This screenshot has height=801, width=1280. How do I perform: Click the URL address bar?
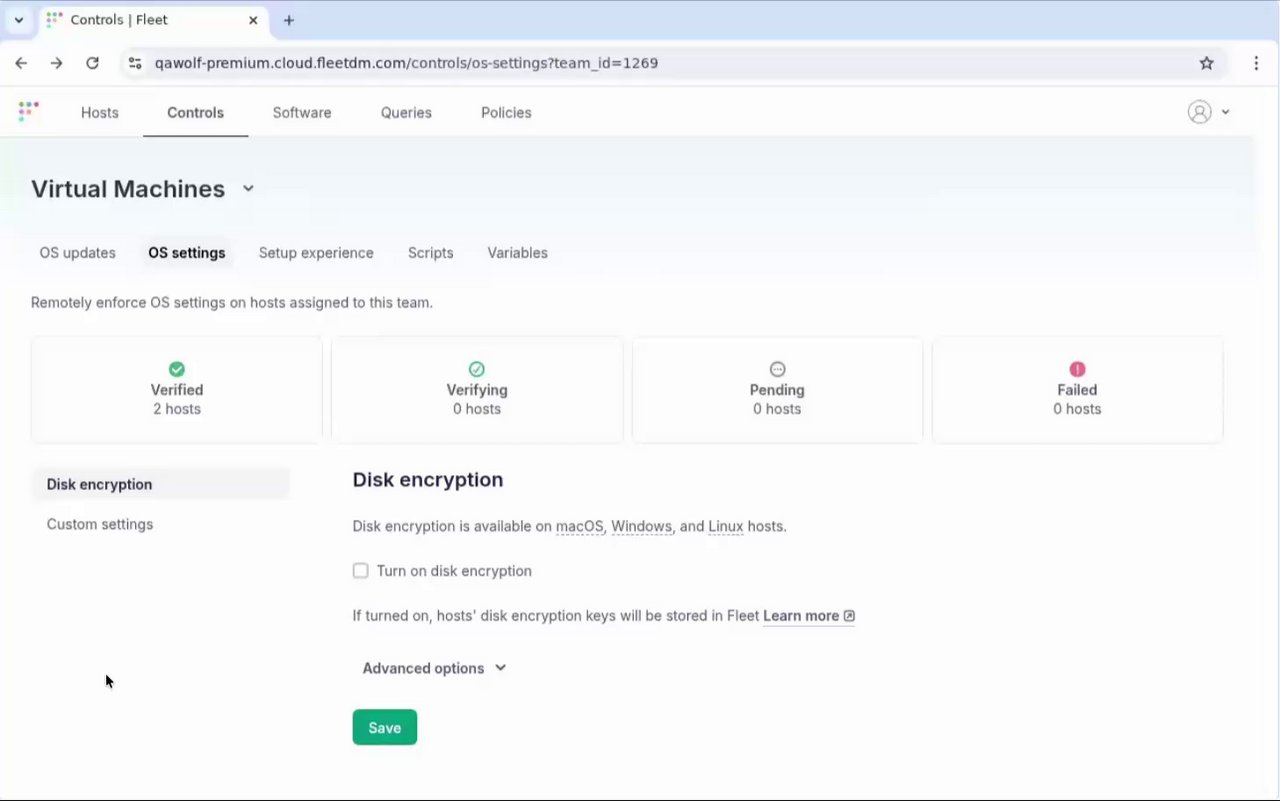(660, 63)
